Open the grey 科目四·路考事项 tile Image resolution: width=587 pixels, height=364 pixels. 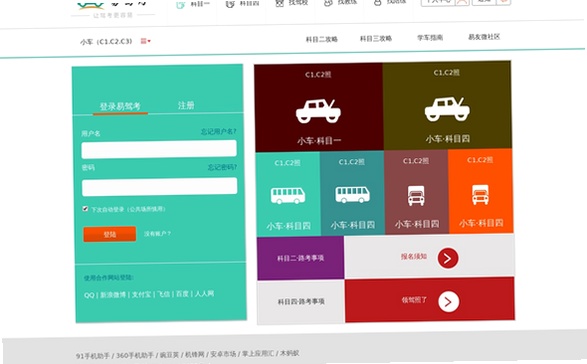pyautogui.click(x=301, y=302)
